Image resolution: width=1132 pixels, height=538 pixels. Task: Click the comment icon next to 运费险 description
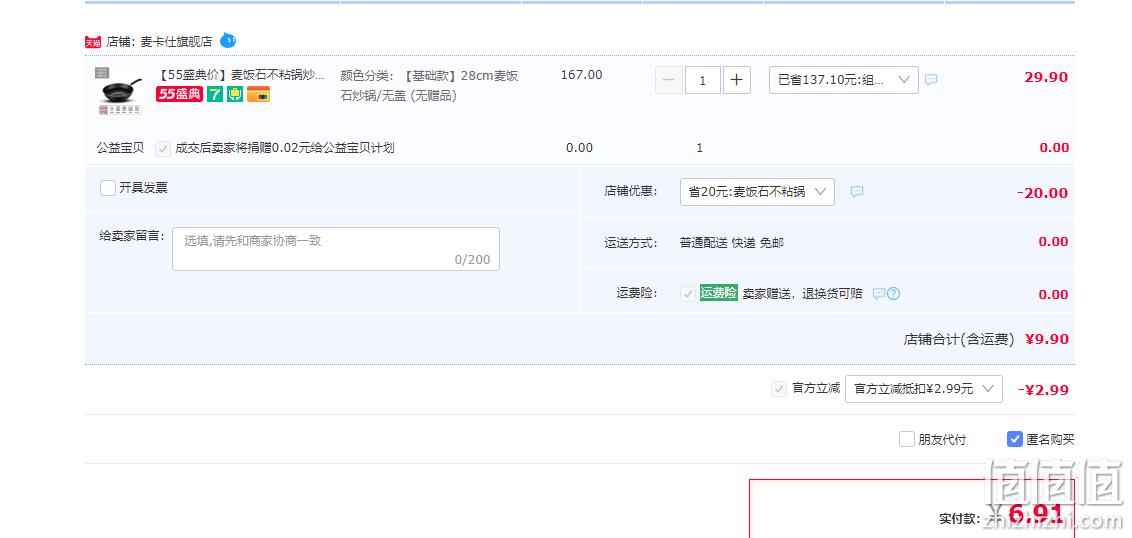[879, 294]
